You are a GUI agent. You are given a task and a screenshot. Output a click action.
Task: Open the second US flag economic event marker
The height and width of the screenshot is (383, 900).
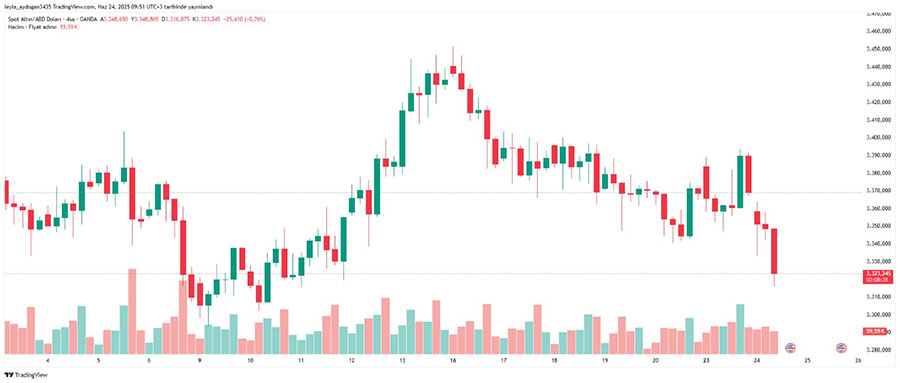[841, 347]
